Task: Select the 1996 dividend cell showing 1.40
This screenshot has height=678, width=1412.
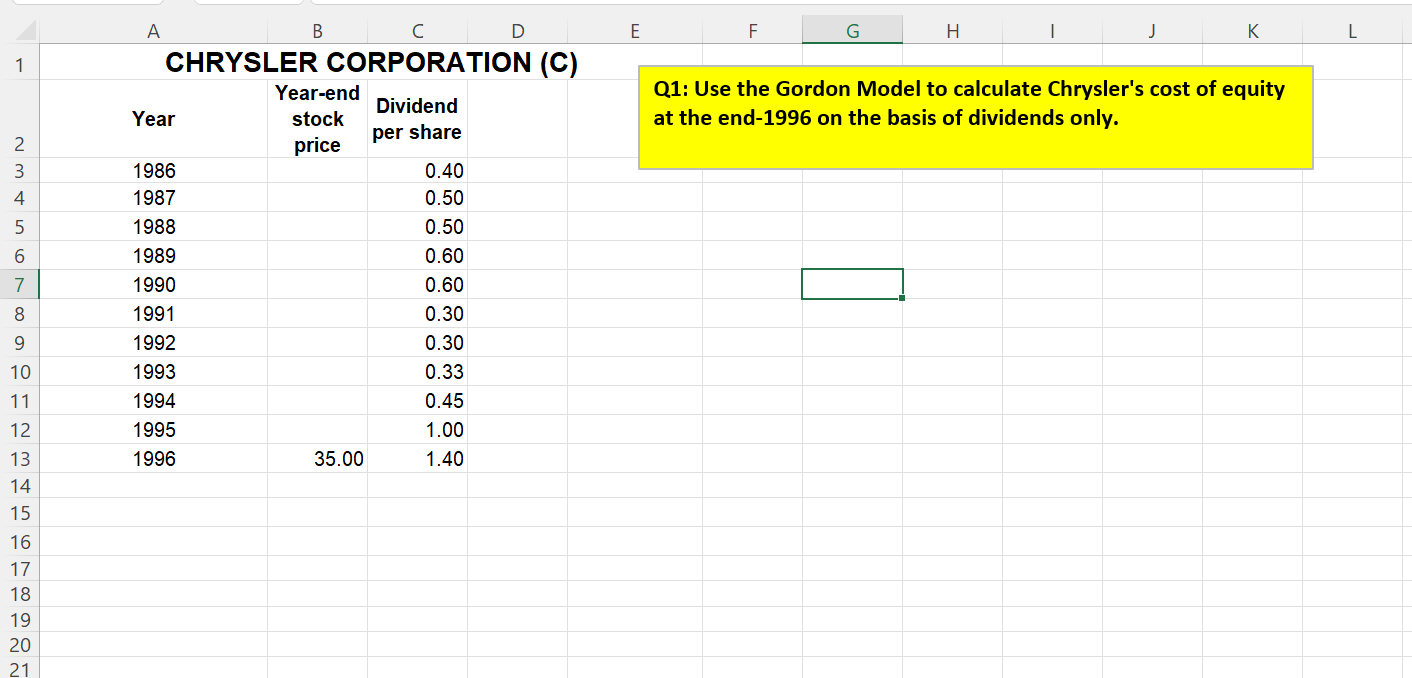Action: click(417, 458)
